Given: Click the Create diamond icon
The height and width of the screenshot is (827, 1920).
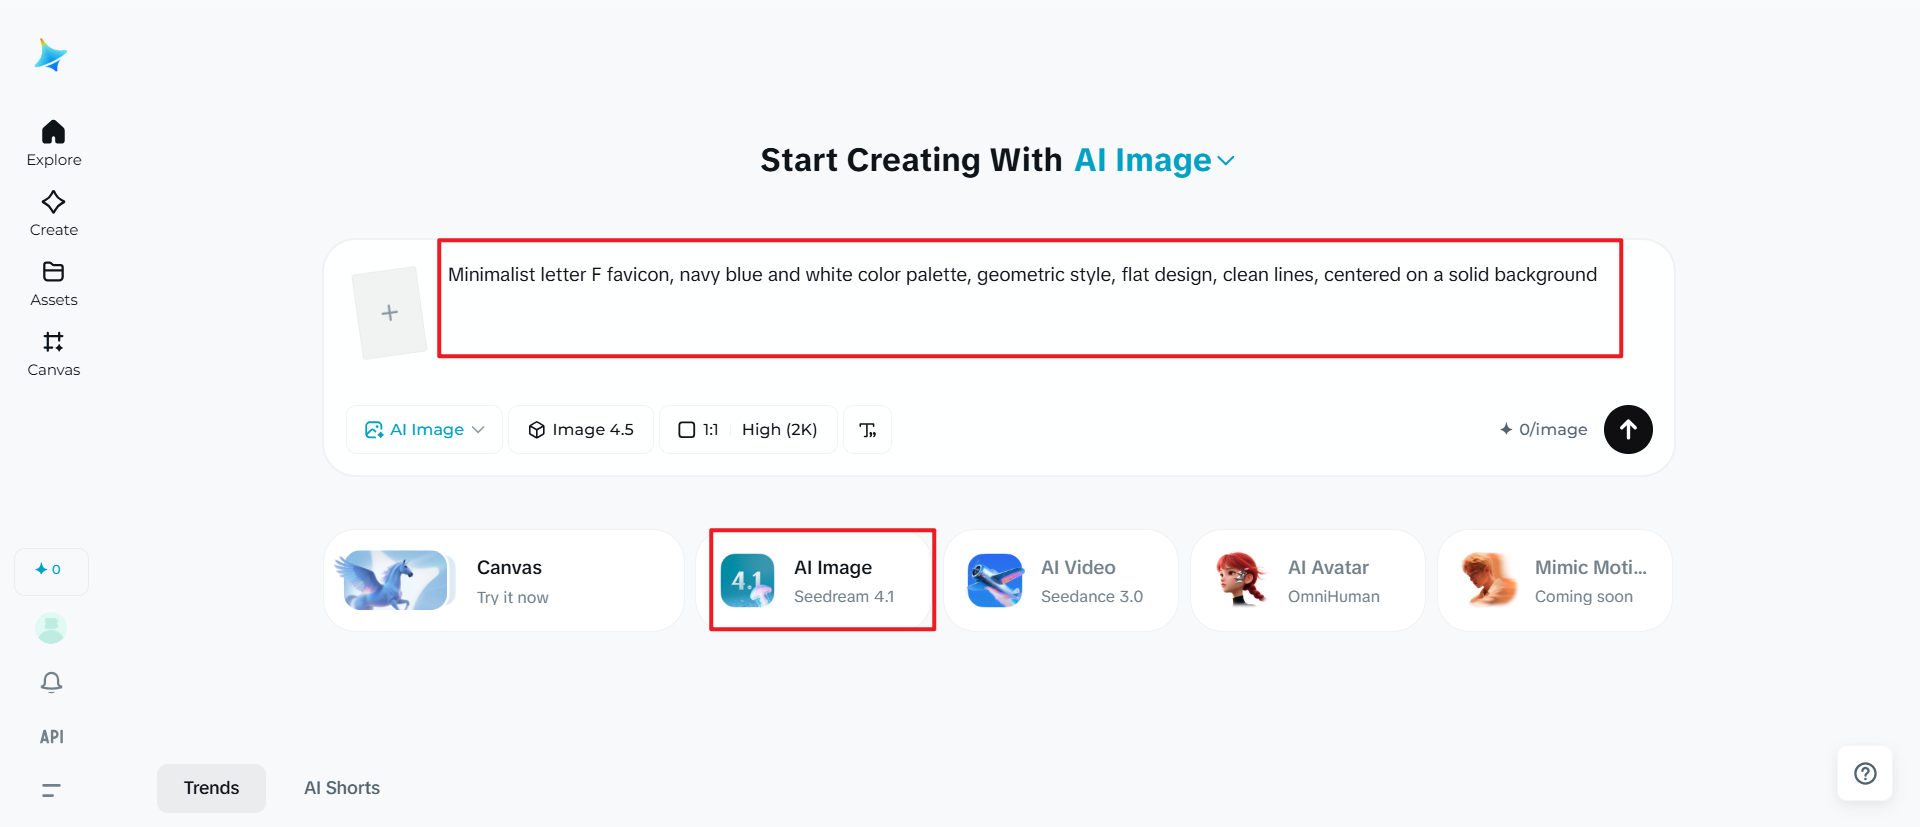Looking at the screenshot, I should click(53, 203).
